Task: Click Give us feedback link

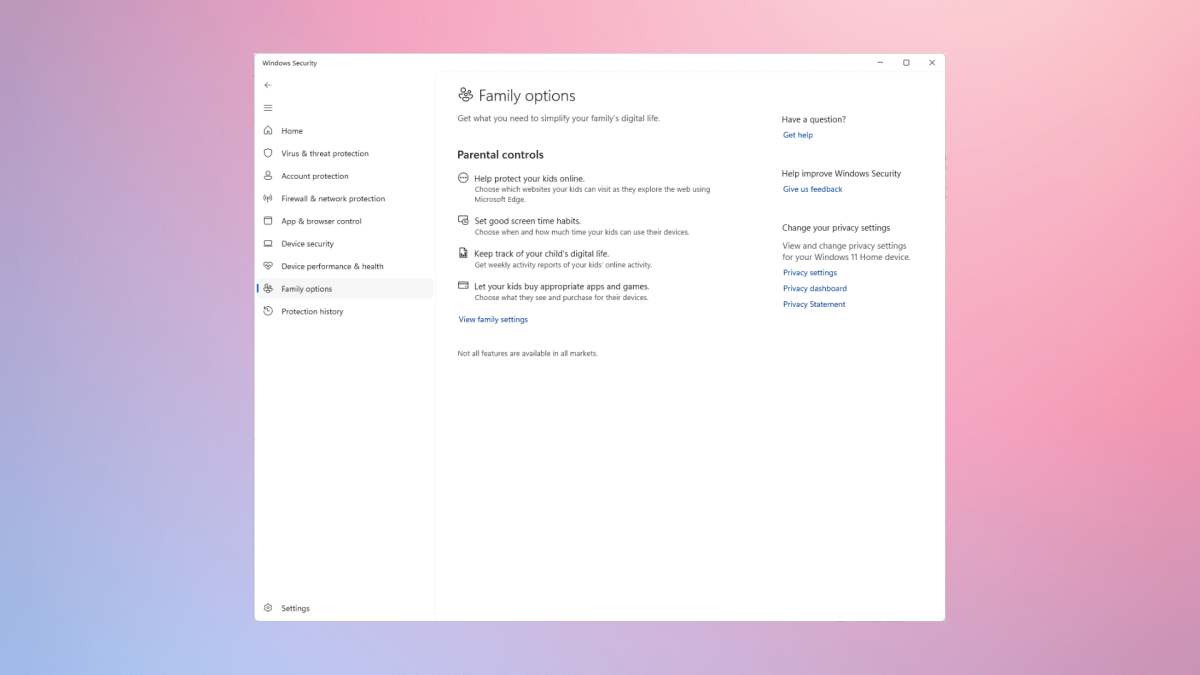Action: (x=813, y=189)
